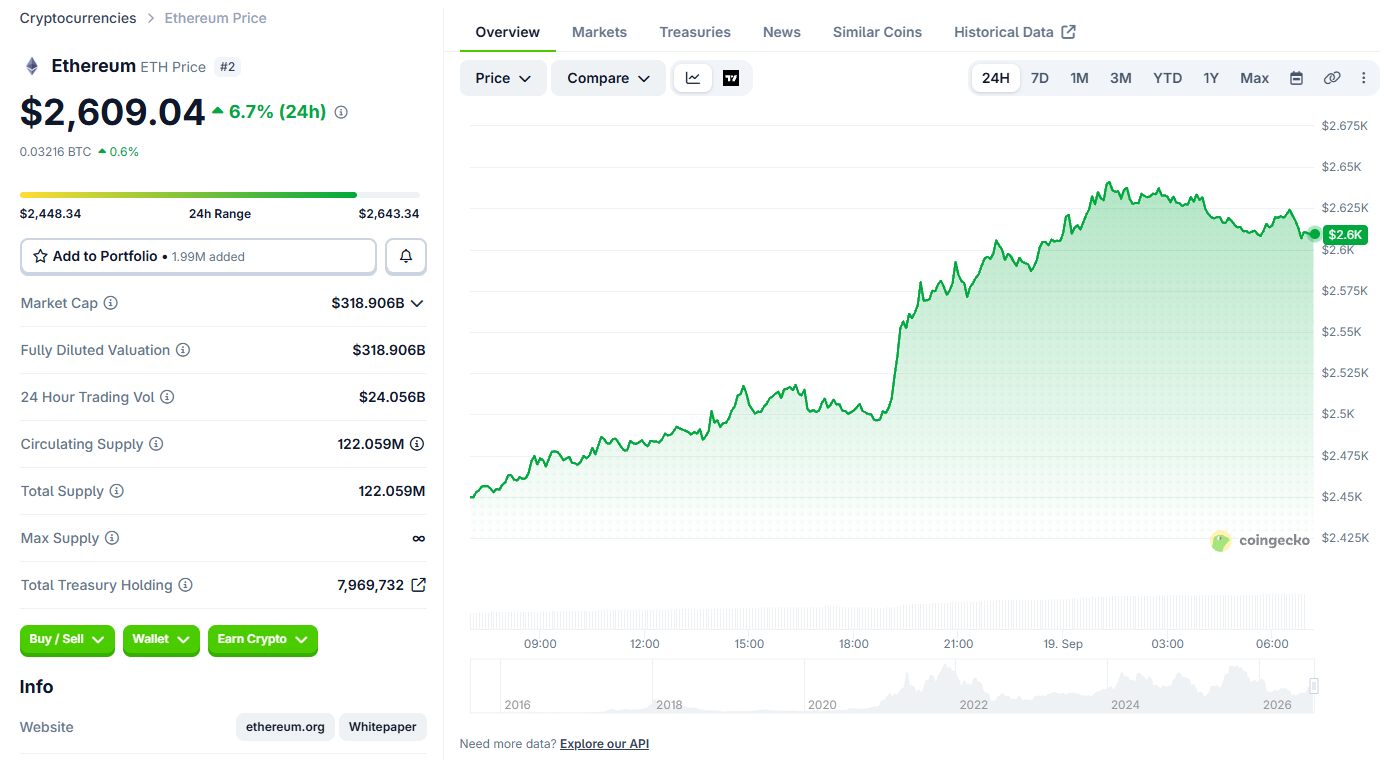Open the Buy / Sell dropdown
Image resolution: width=1384 pixels, height=760 pixels.
tap(67, 640)
